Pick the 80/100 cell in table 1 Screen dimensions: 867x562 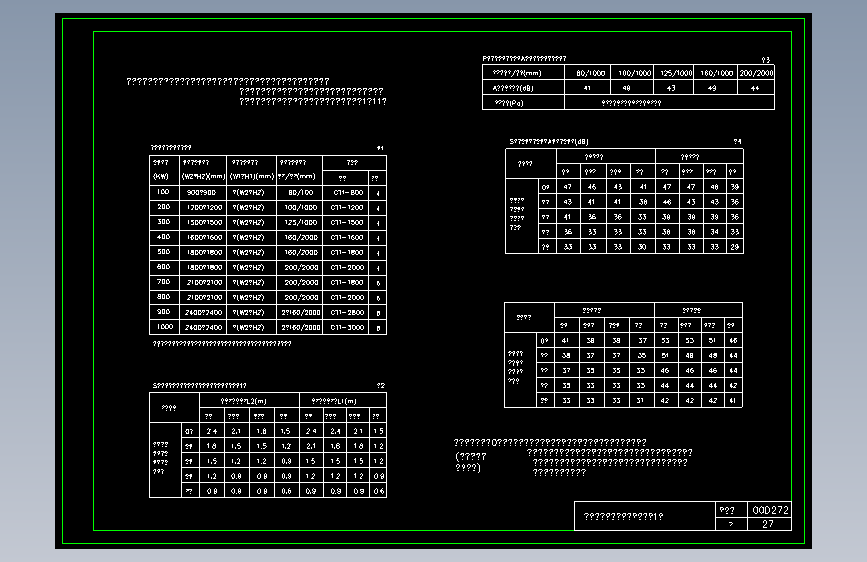(x=301, y=192)
